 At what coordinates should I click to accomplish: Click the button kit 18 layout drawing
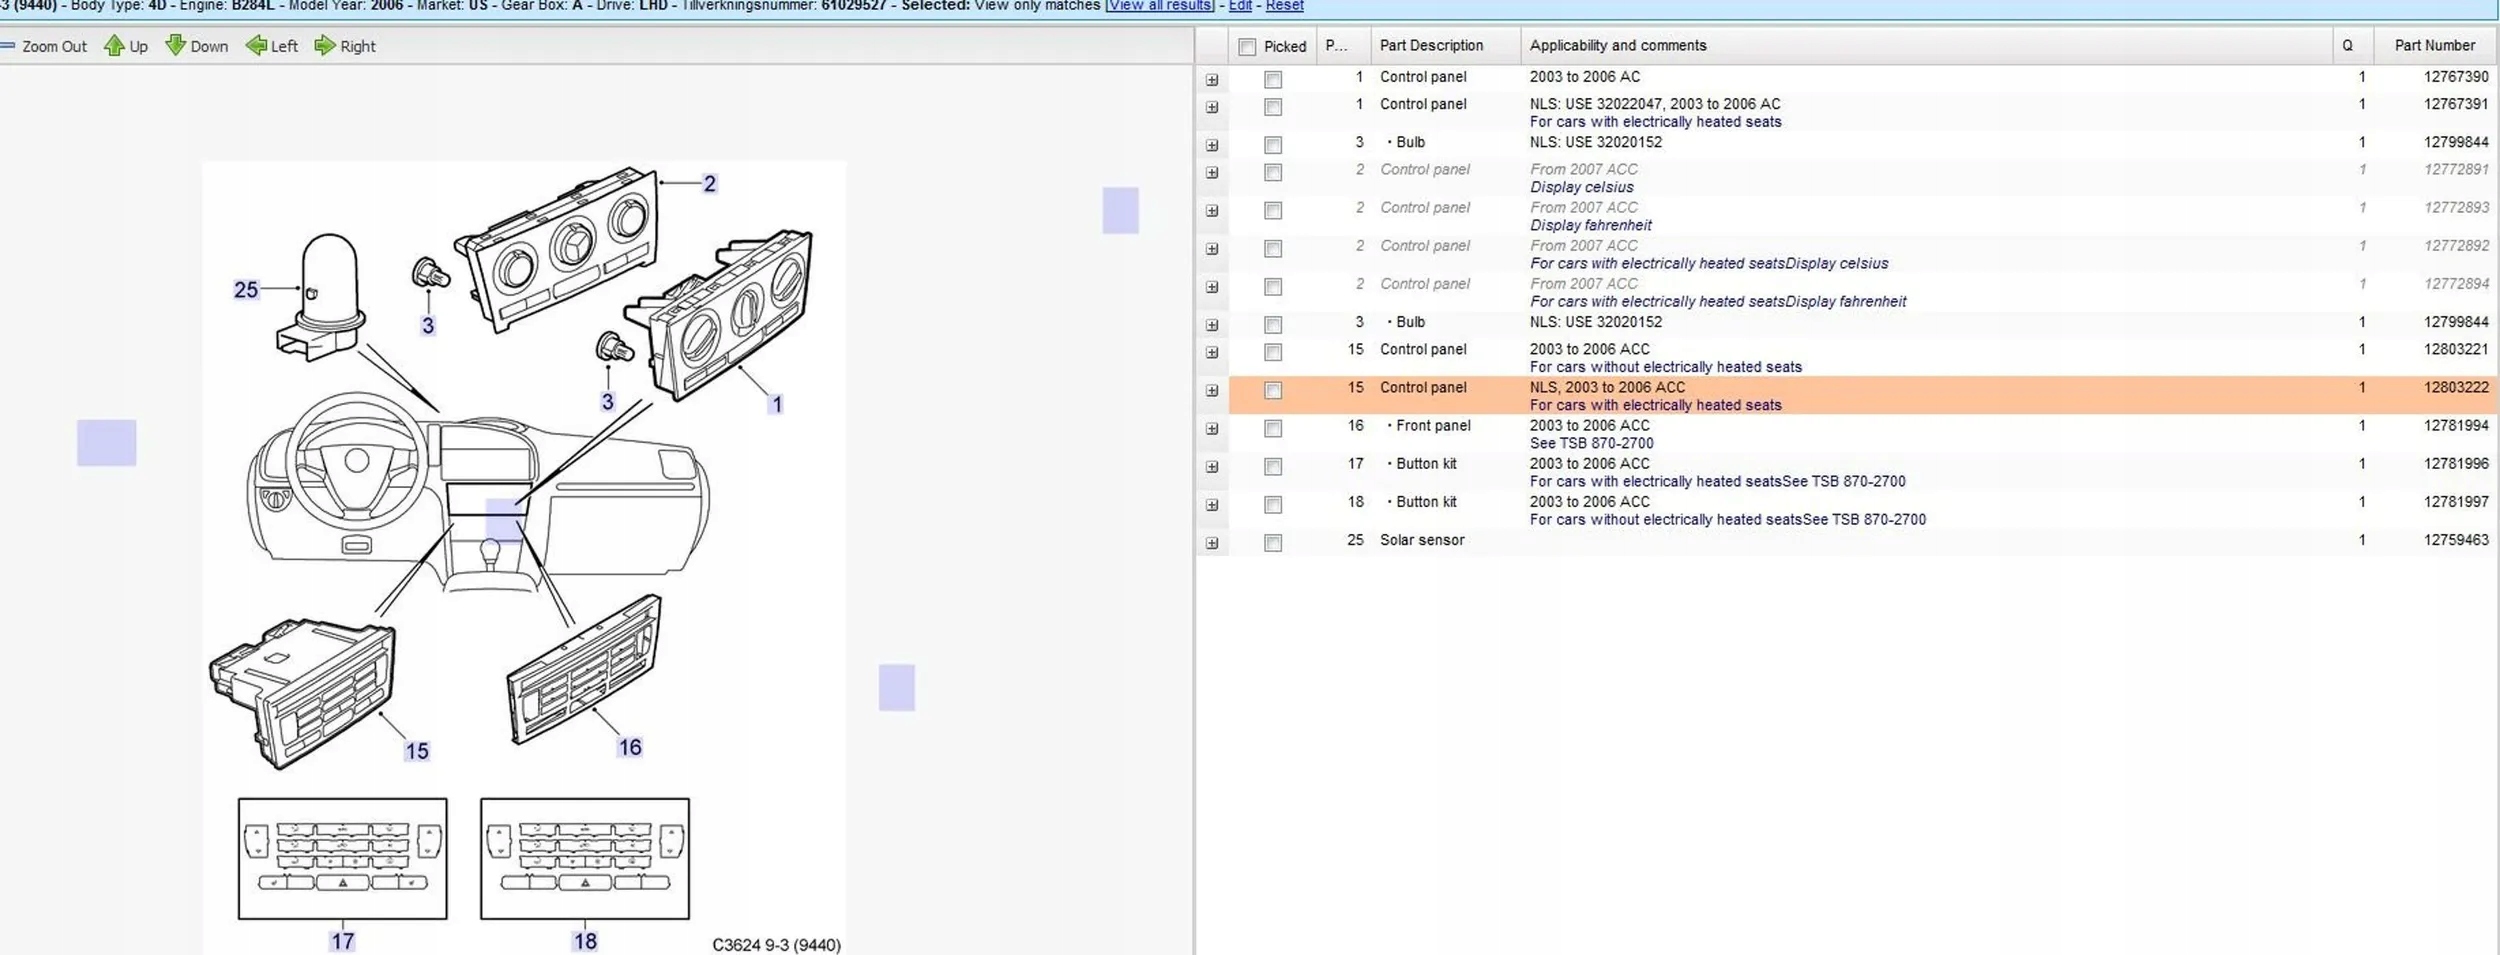pyautogui.click(x=585, y=859)
